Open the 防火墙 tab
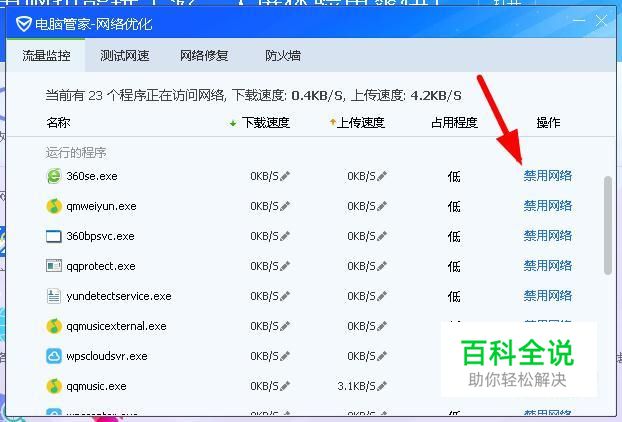 pos(283,56)
